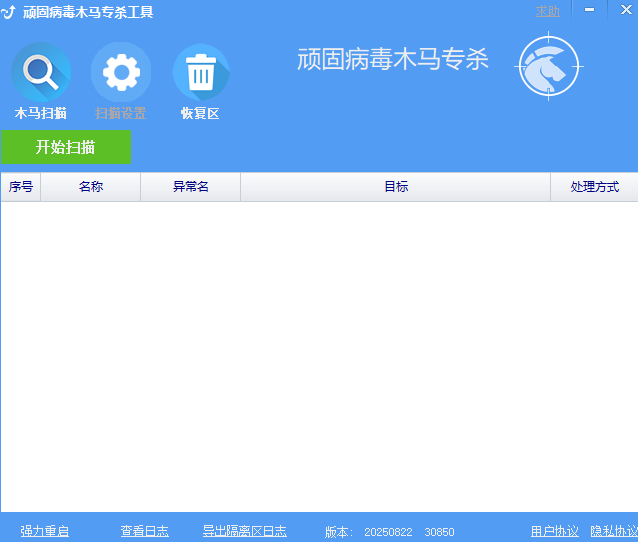This screenshot has width=638, height=542.
Task: Open the 求助 help link
Action: (x=547, y=11)
